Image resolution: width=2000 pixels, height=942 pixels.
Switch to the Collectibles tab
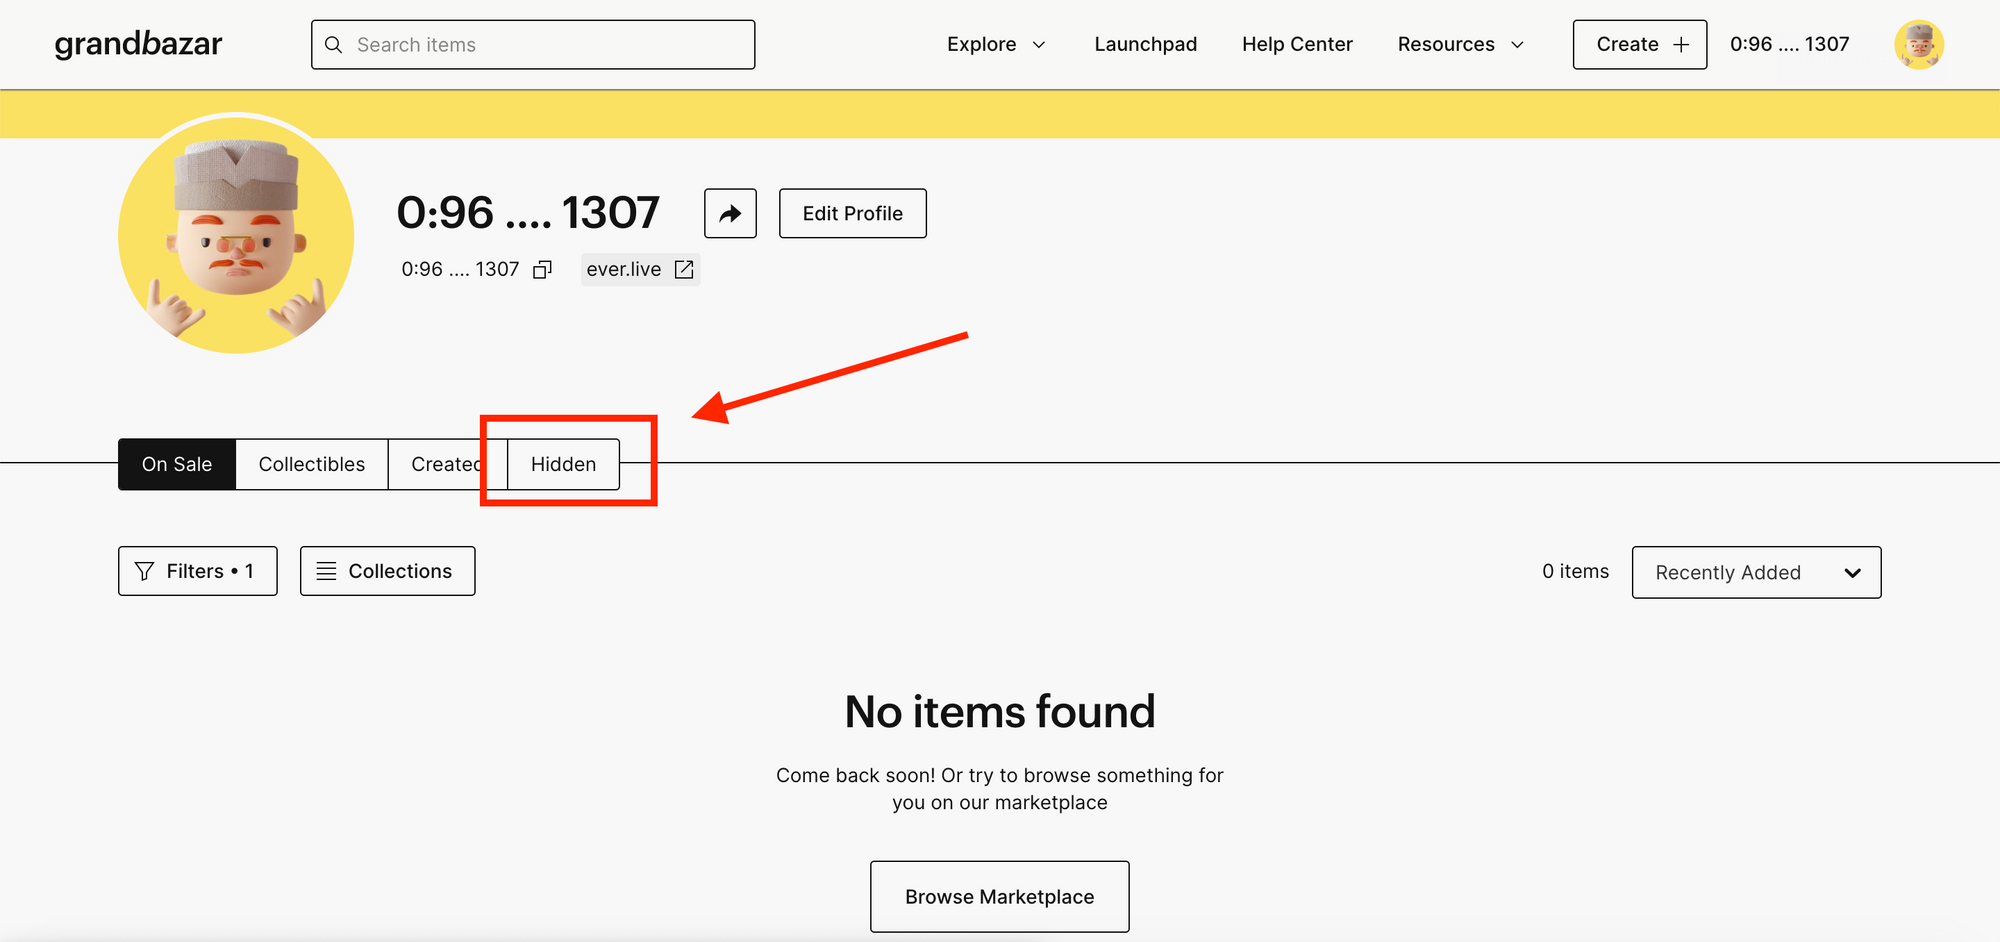[311, 464]
